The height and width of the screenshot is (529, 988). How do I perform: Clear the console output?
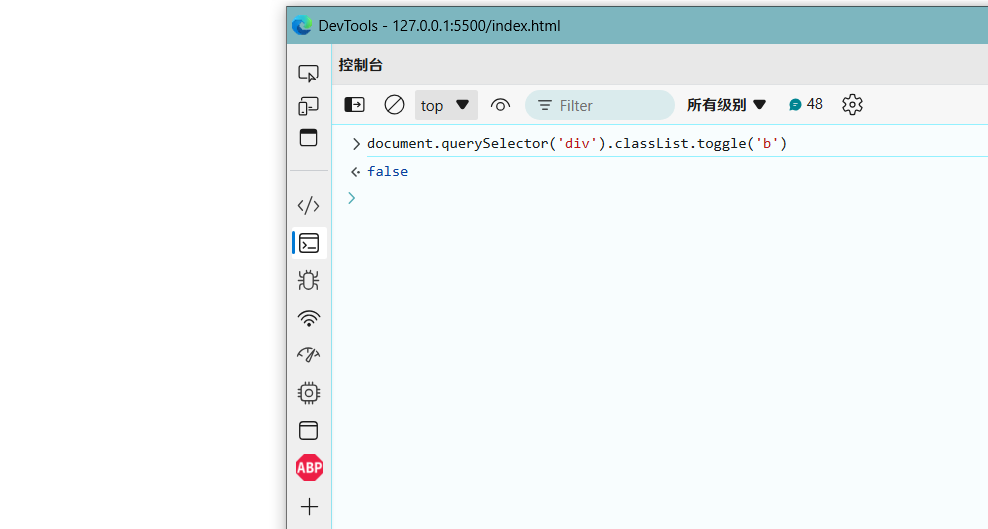394,105
